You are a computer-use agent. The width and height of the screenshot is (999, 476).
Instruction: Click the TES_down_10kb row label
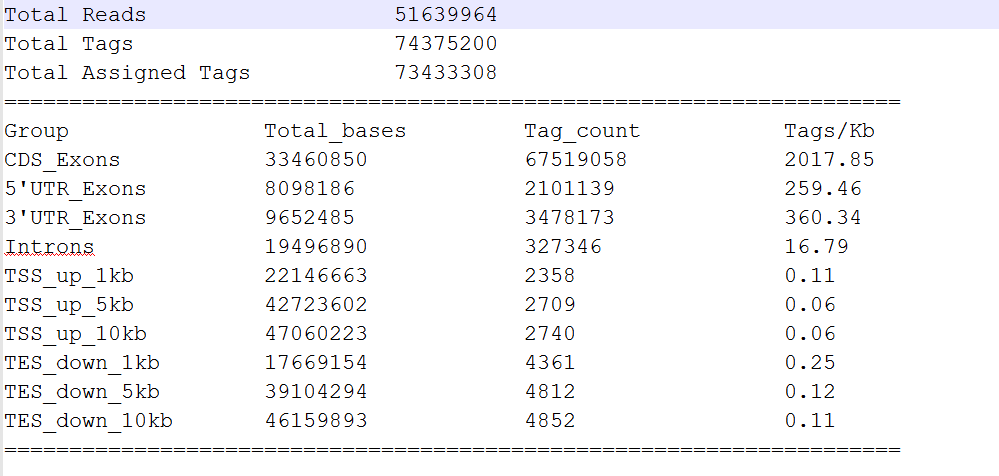pyautogui.click(x=88, y=421)
